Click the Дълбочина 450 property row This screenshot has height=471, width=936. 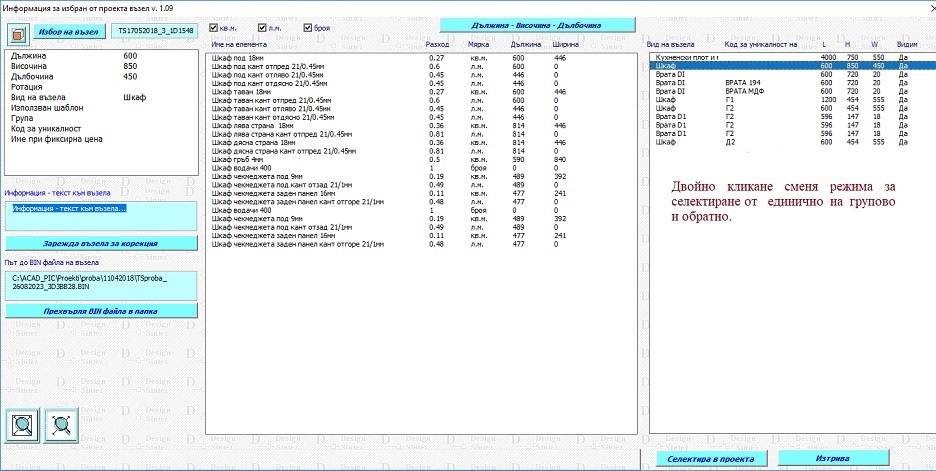click(101, 76)
